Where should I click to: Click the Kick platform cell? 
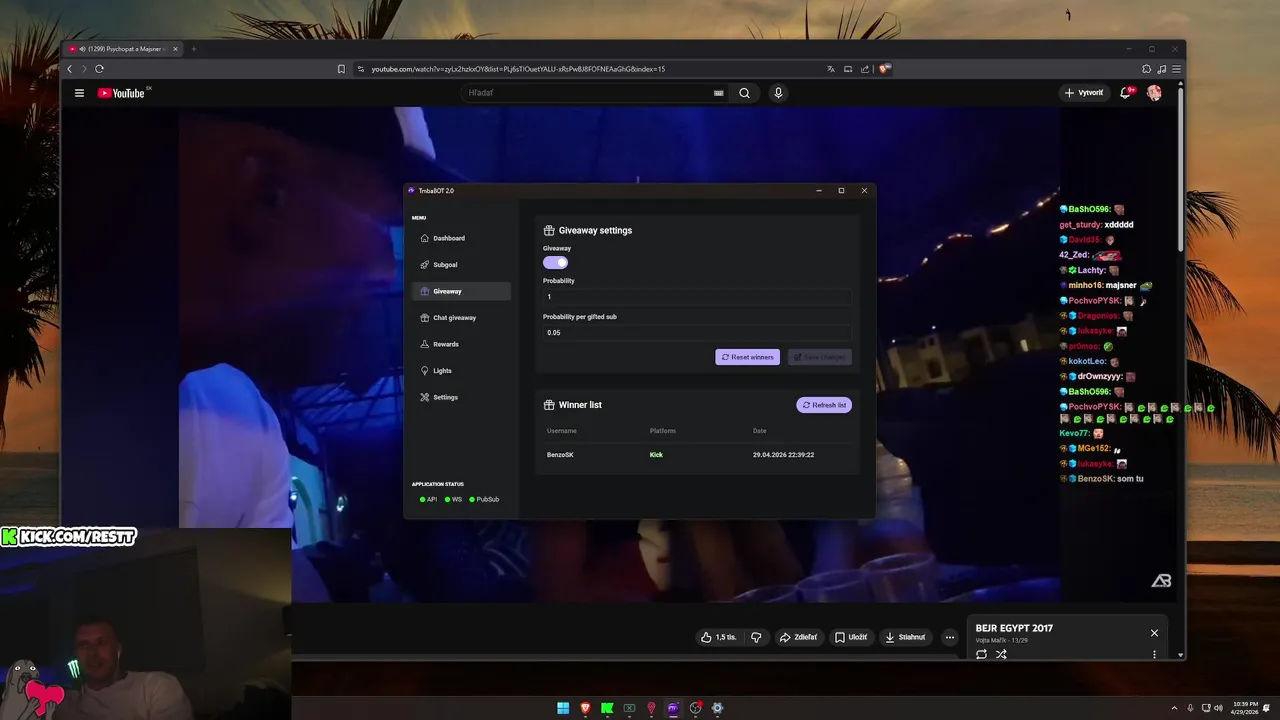coord(656,455)
